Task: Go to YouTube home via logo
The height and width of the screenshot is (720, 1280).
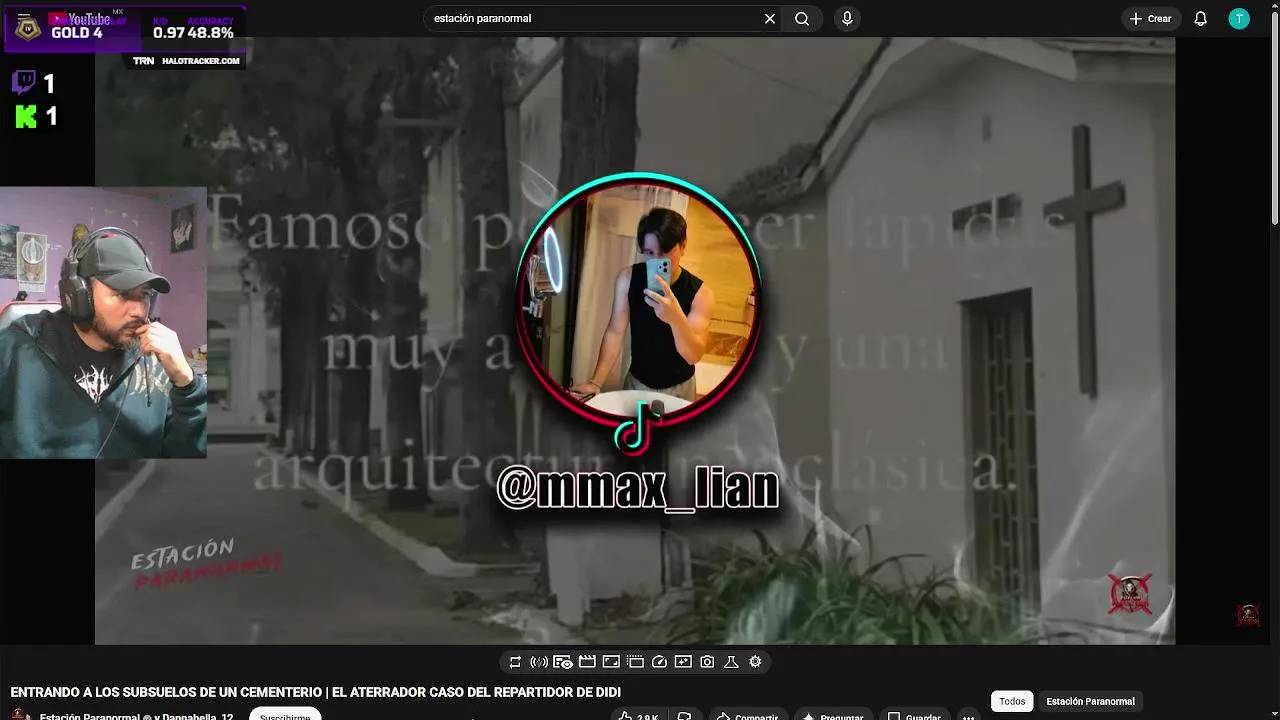Action: coord(85,18)
